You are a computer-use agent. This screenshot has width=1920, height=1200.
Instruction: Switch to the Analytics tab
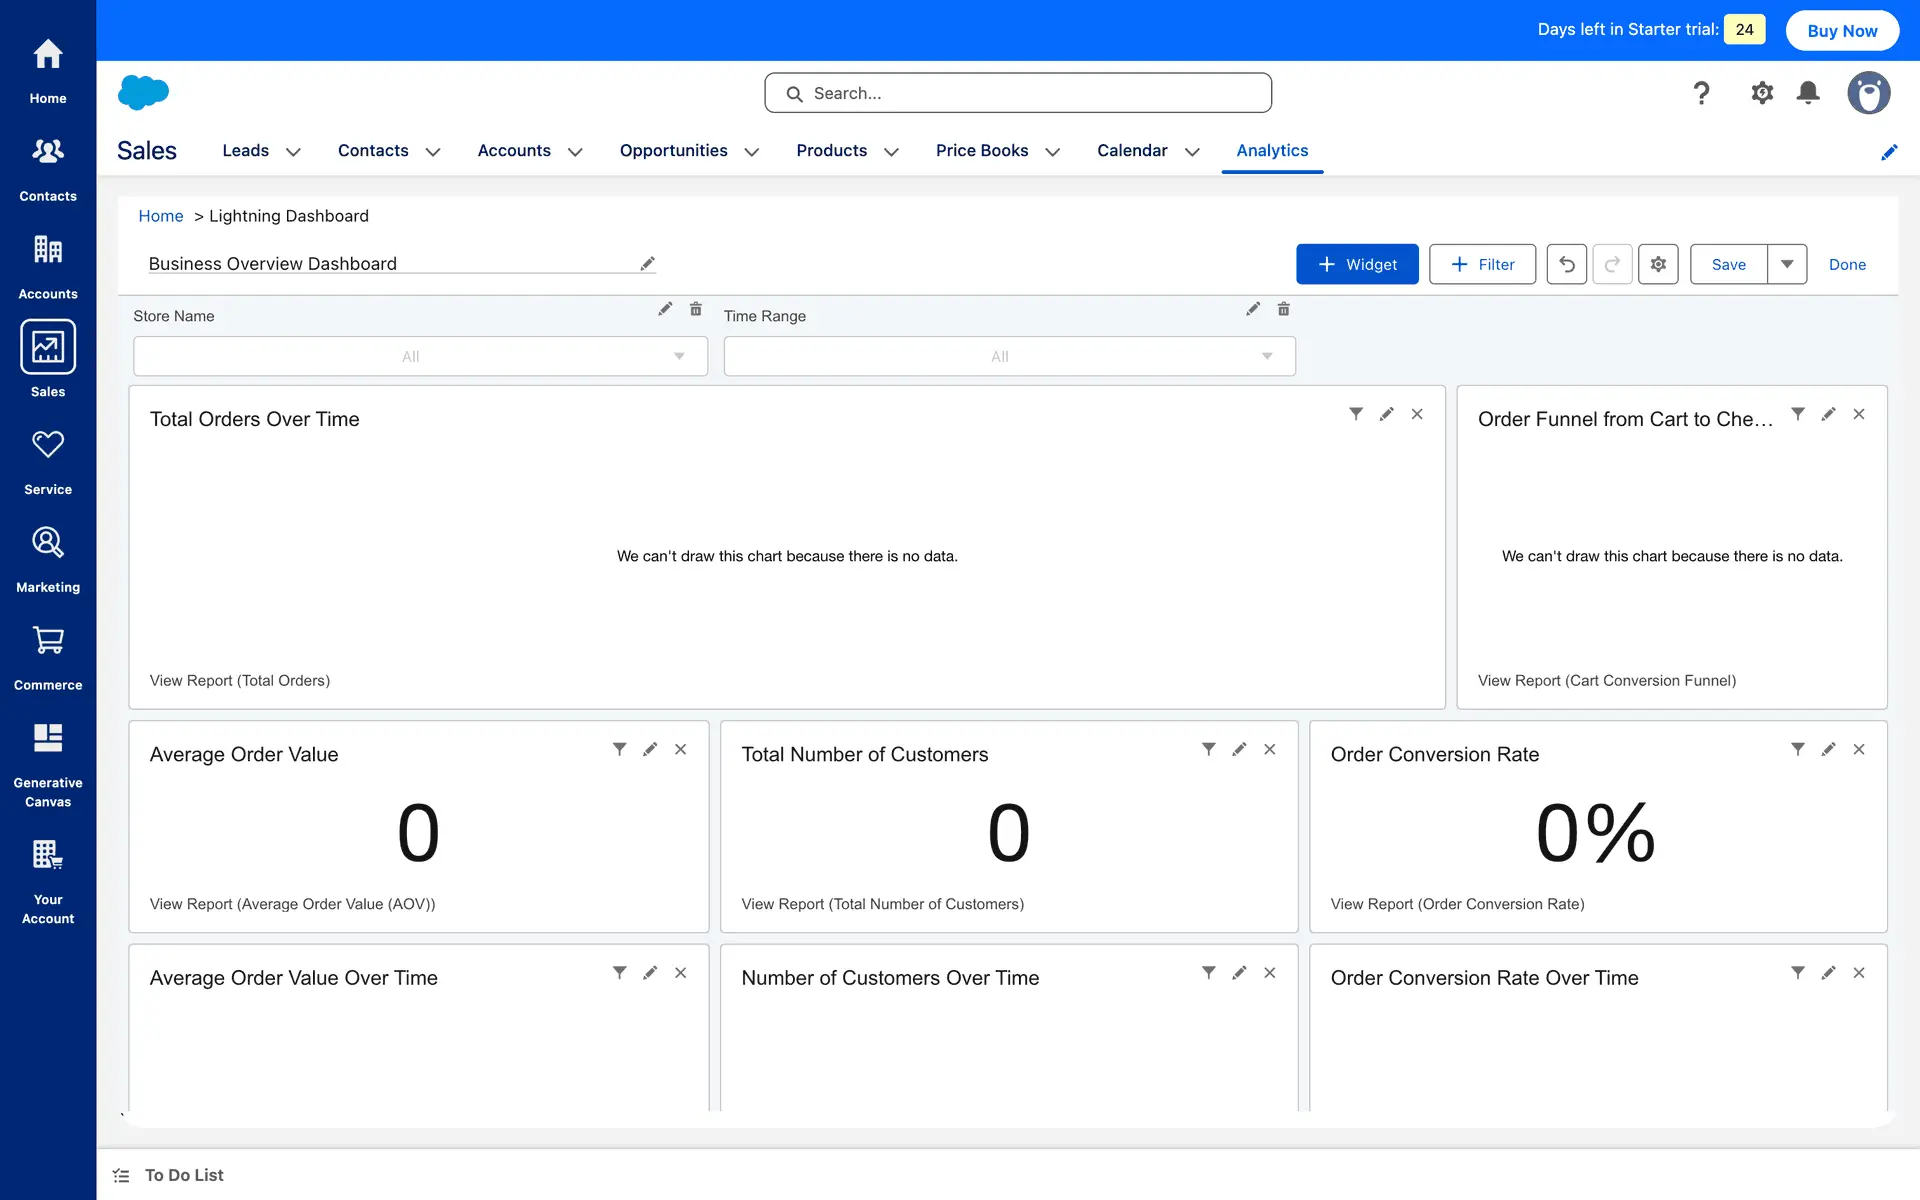pos(1272,150)
